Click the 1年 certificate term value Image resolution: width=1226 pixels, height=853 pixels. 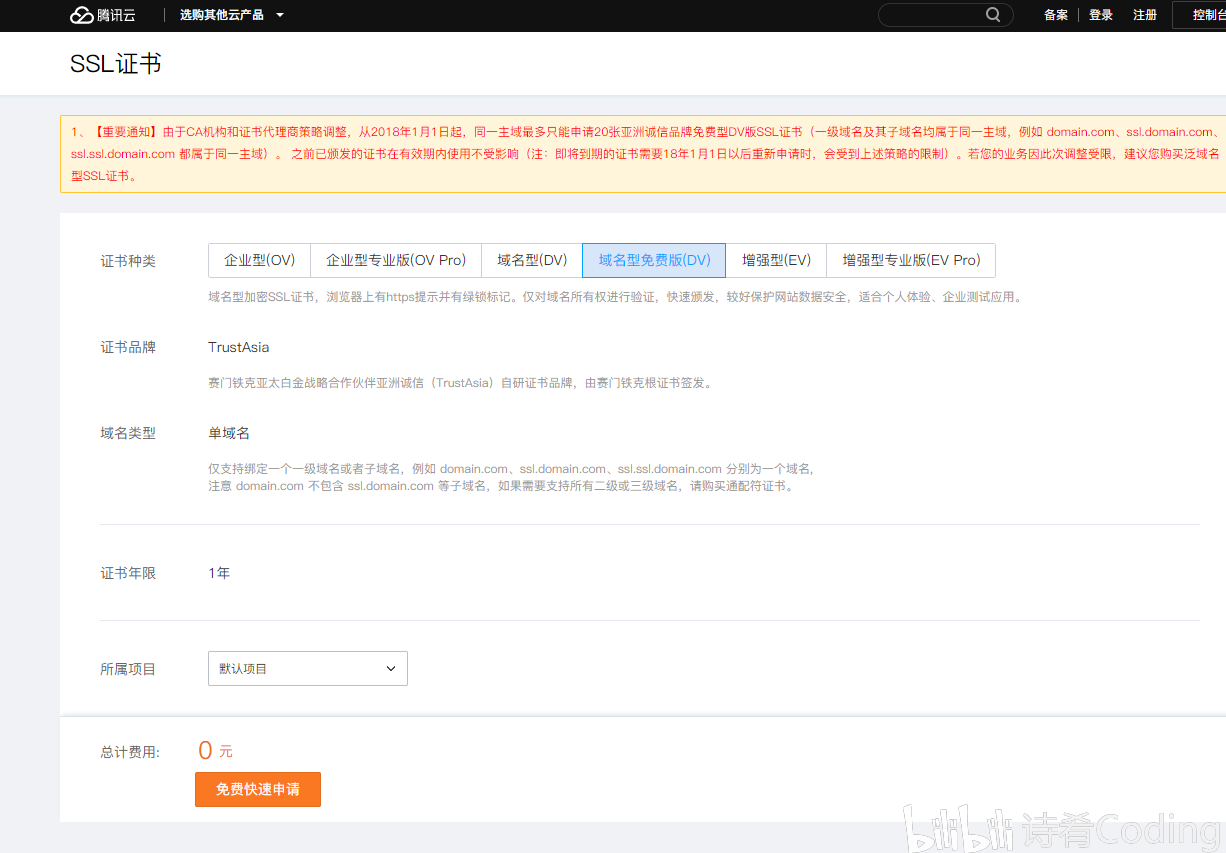click(x=219, y=573)
